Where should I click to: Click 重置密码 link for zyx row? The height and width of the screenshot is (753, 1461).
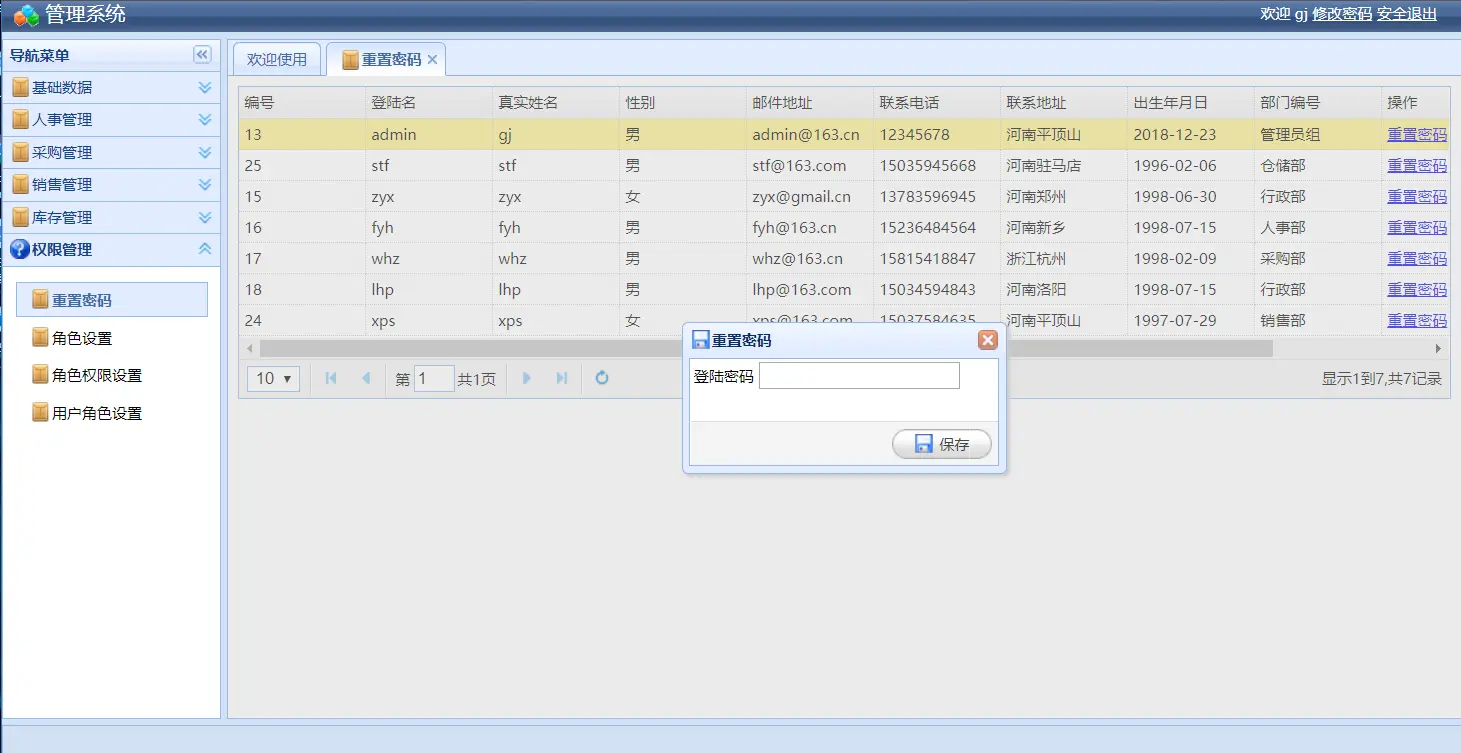coord(1417,196)
